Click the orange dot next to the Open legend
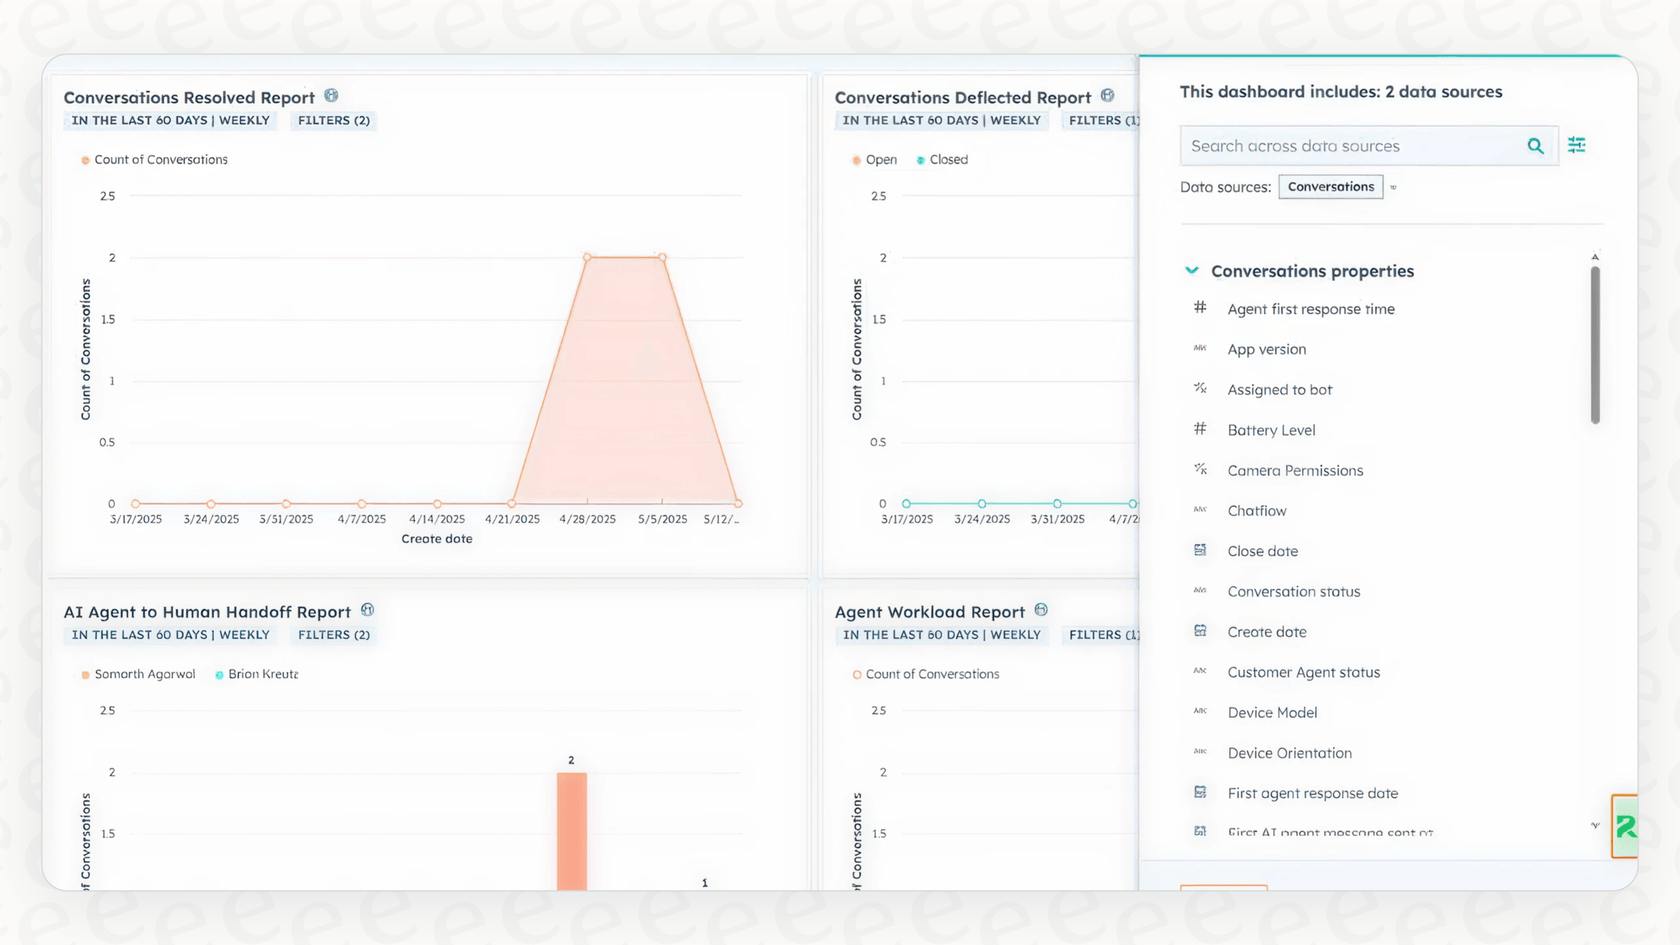The height and width of the screenshot is (945, 1680). point(857,159)
